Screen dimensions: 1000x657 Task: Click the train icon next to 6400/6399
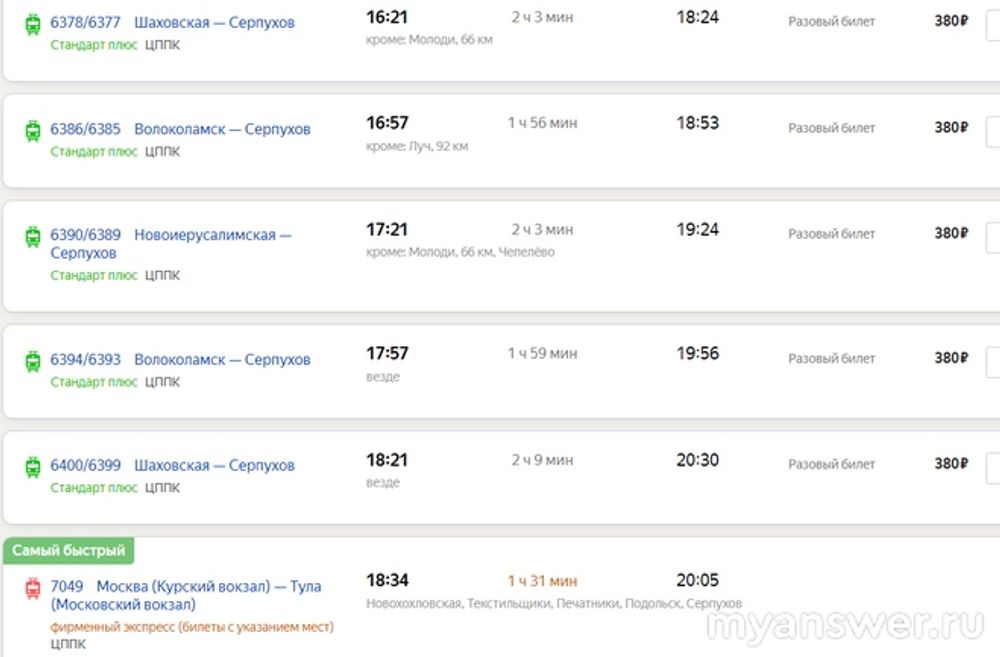point(32,467)
